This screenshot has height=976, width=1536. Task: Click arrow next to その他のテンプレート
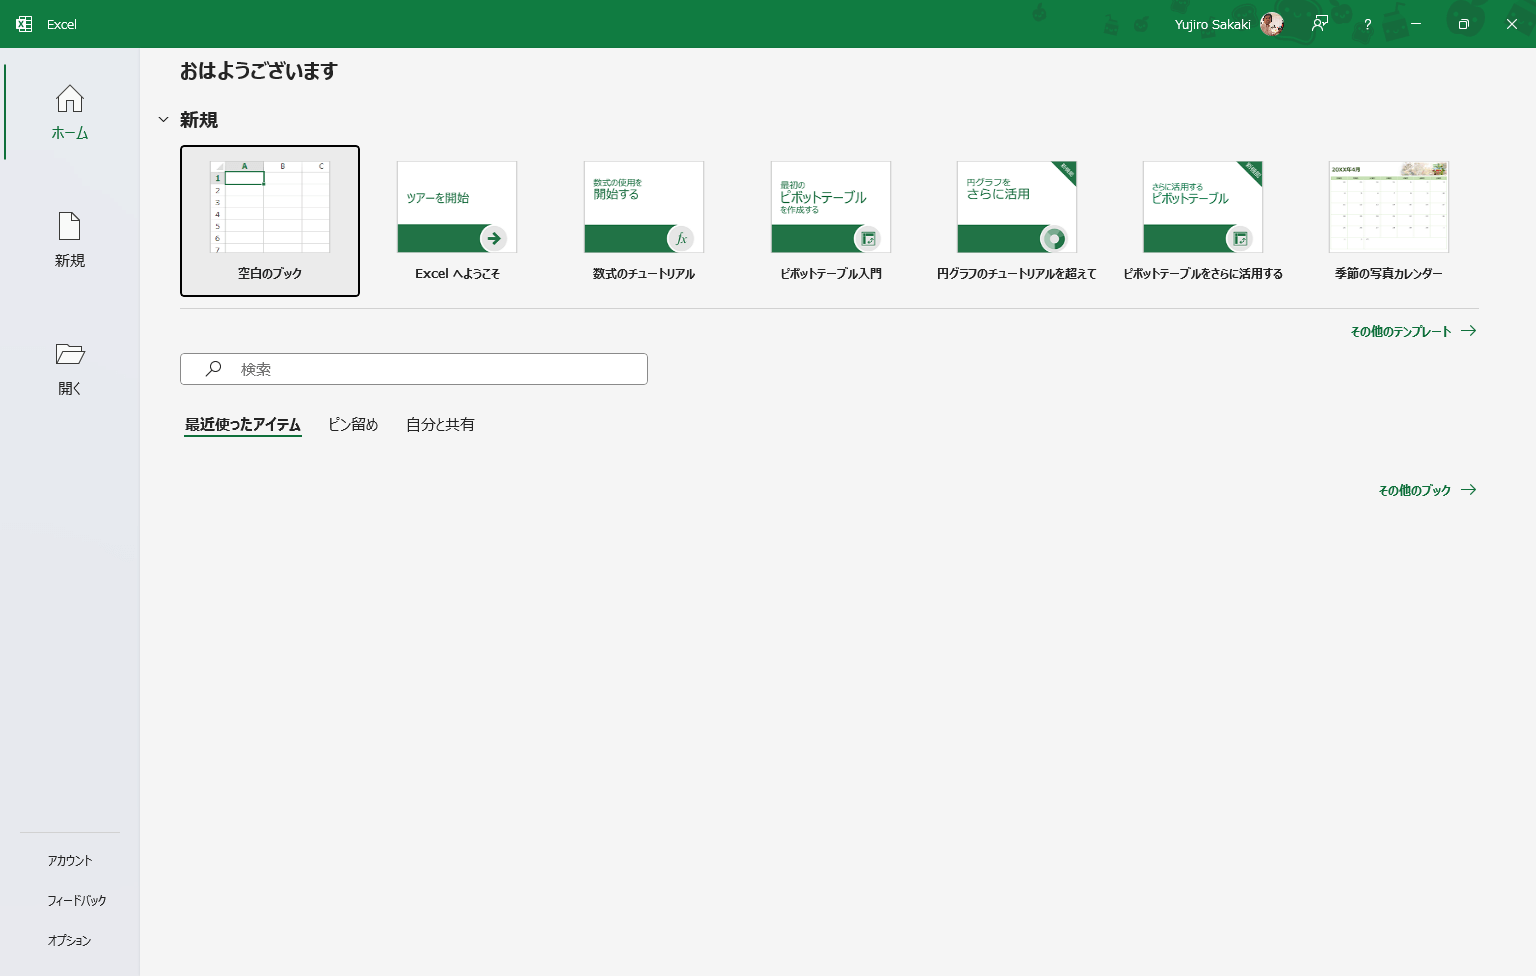pyautogui.click(x=1468, y=331)
